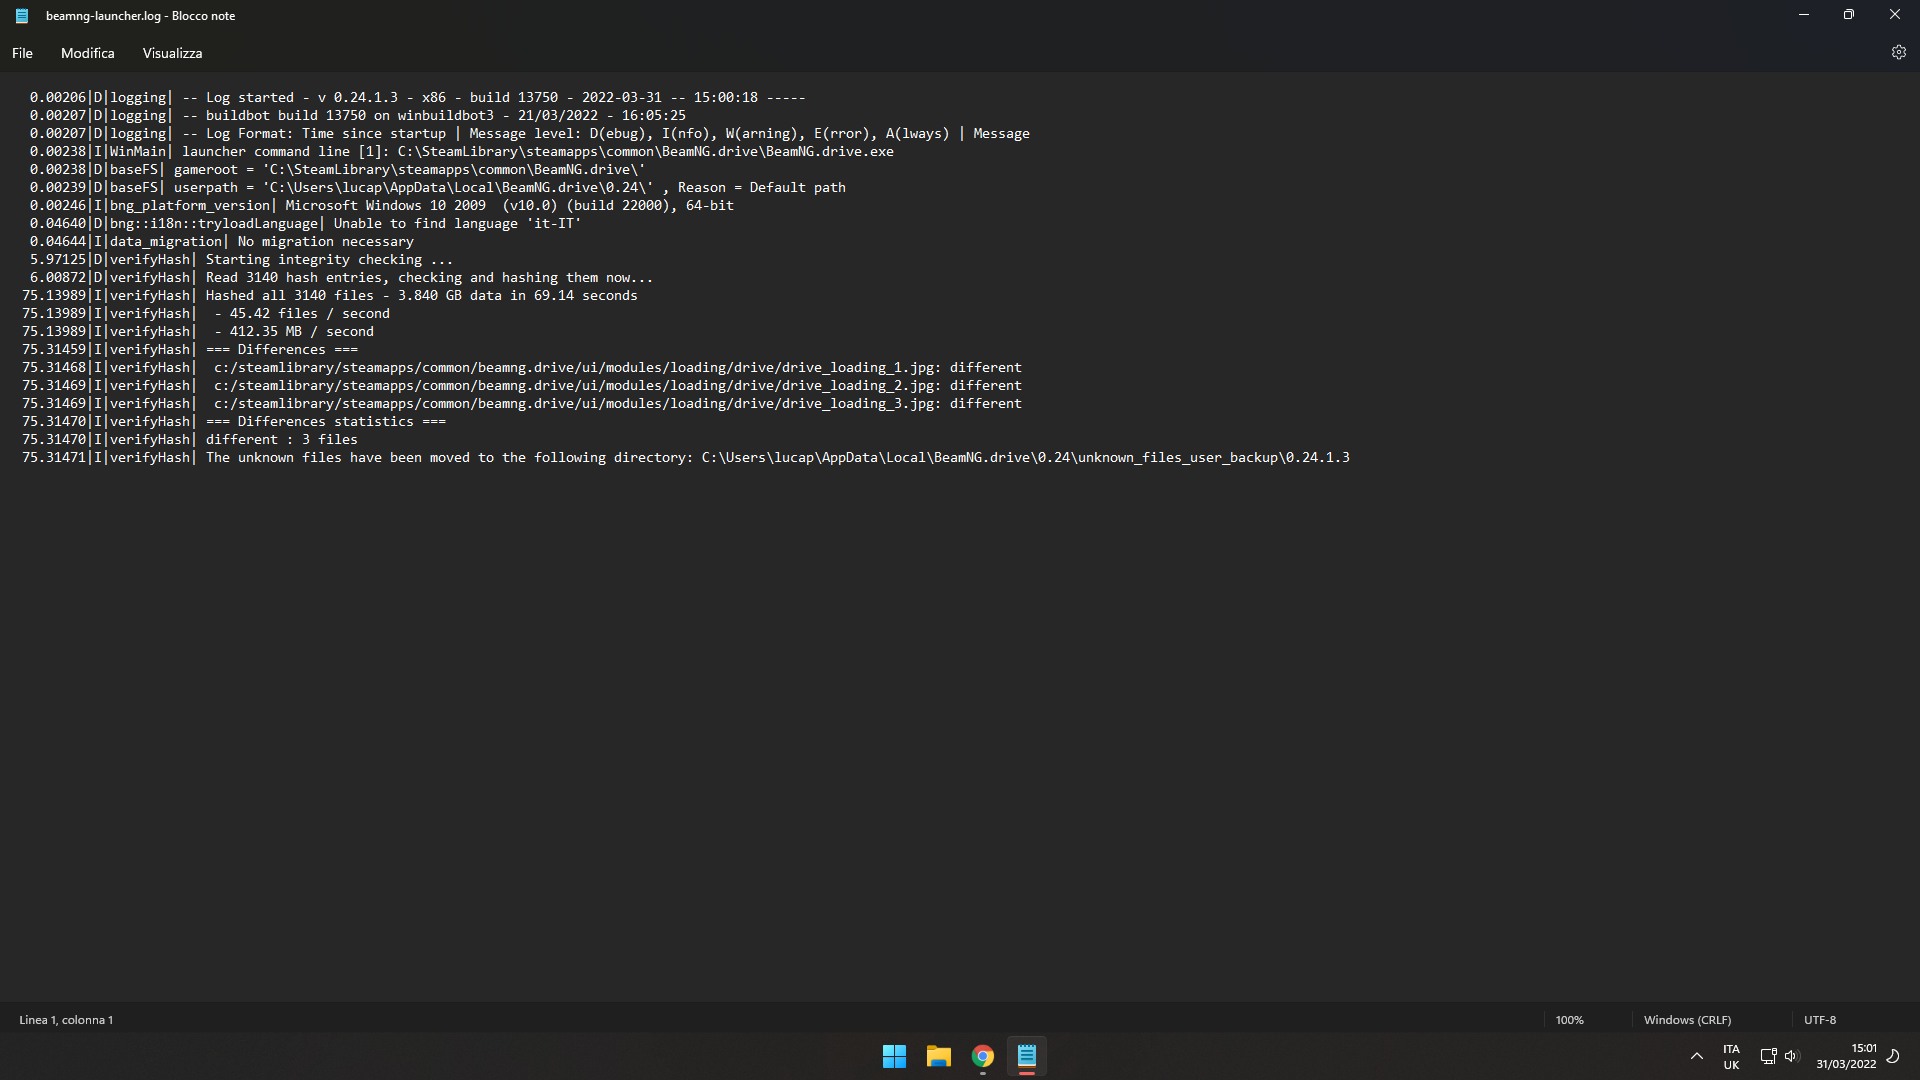Viewport: 1920px width, 1080px height.
Task: Click the 'userpath =' log line
Action: 437,187
